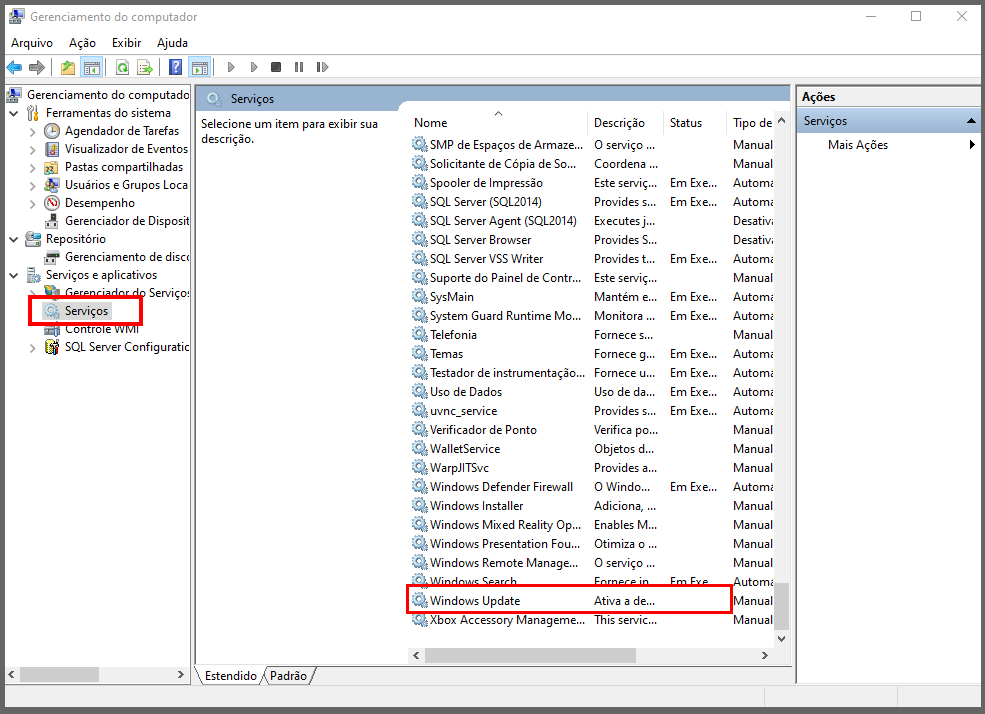Viewport: 985px width, 714px height.
Task: Click the Pastas compartilhadas folder icon
Action: (x=52, y=167)
